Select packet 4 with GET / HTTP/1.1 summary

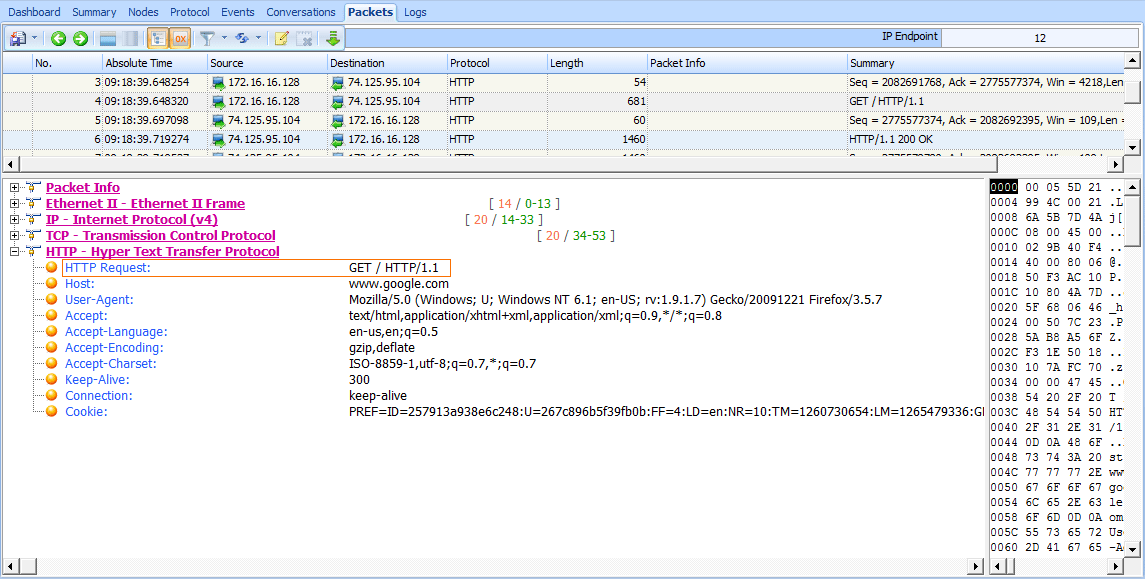point(563,101)
